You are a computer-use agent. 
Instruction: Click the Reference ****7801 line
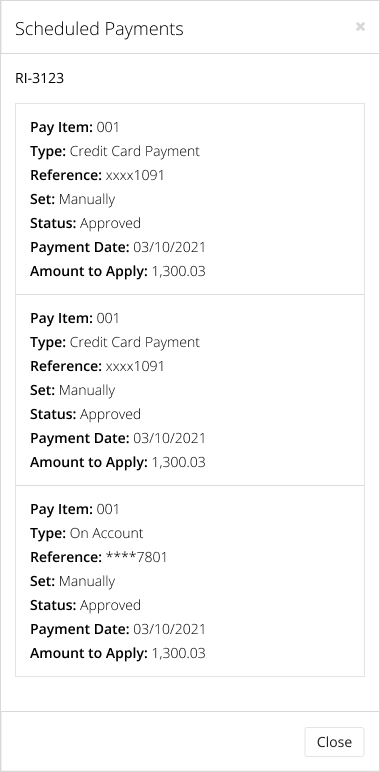point(98,557)
